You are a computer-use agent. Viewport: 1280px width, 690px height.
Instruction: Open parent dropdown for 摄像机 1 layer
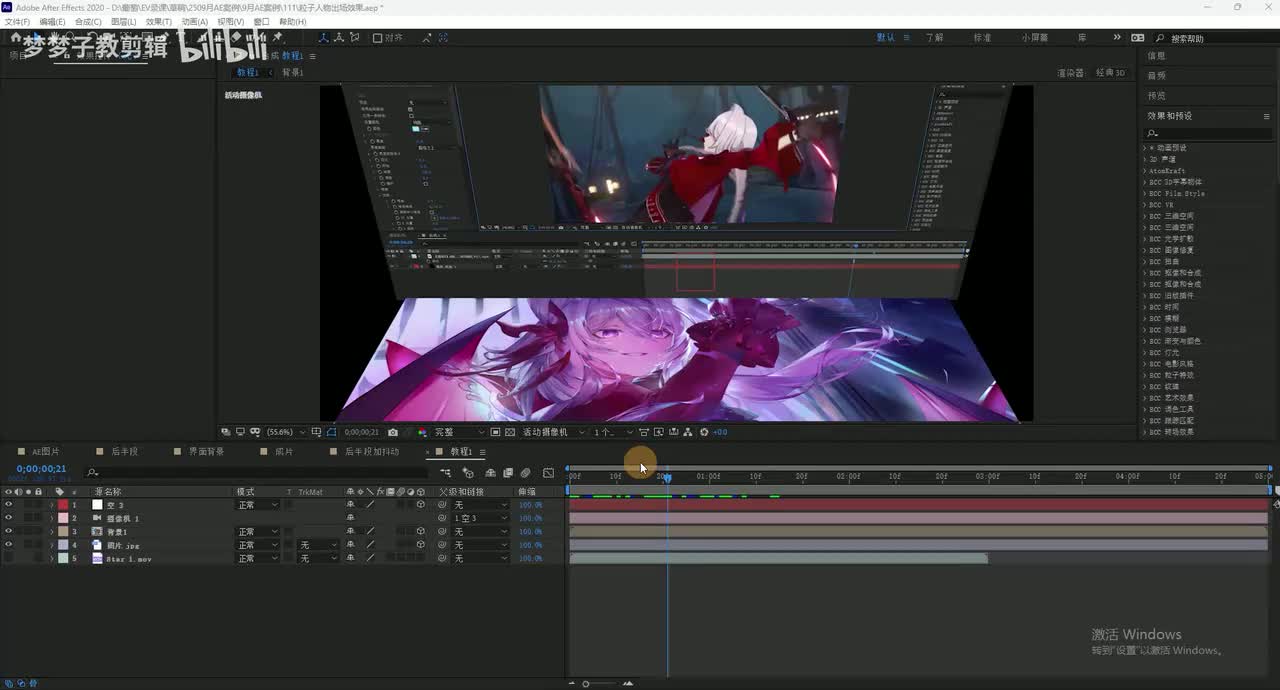(481, 518)
